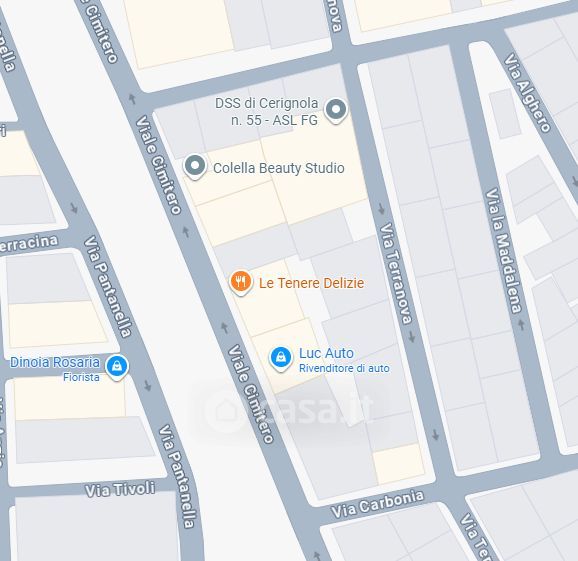Select the Via la Maddalena street label
The image size is (578, 561).
point(503,251)
